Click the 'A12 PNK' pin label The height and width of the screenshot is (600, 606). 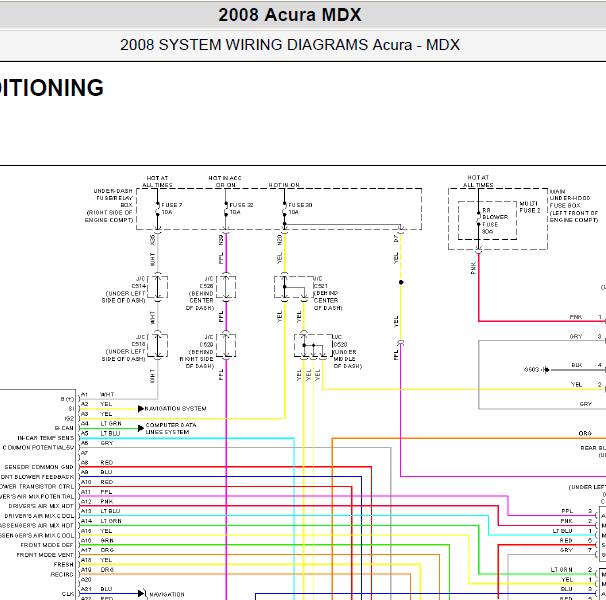pos(97,501)
